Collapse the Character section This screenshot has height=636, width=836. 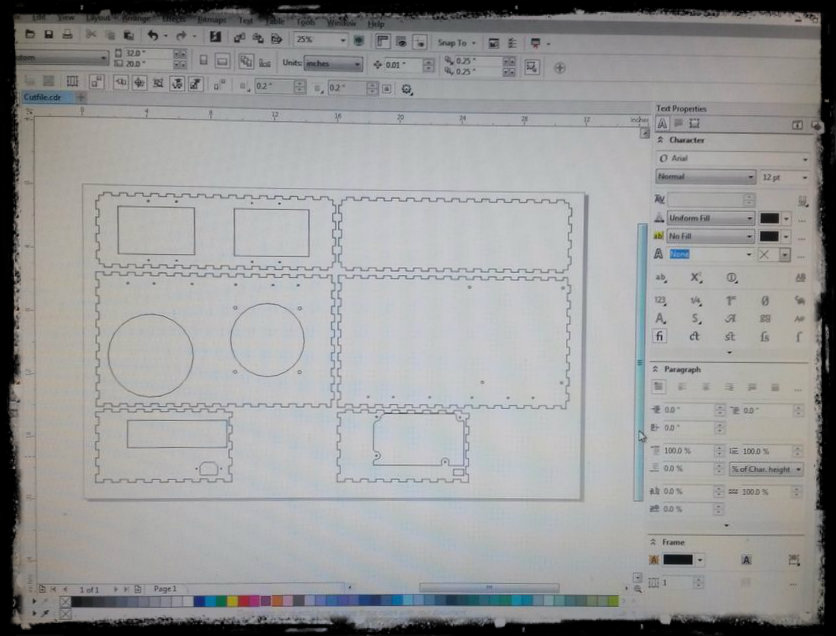(x=660, y=140)
